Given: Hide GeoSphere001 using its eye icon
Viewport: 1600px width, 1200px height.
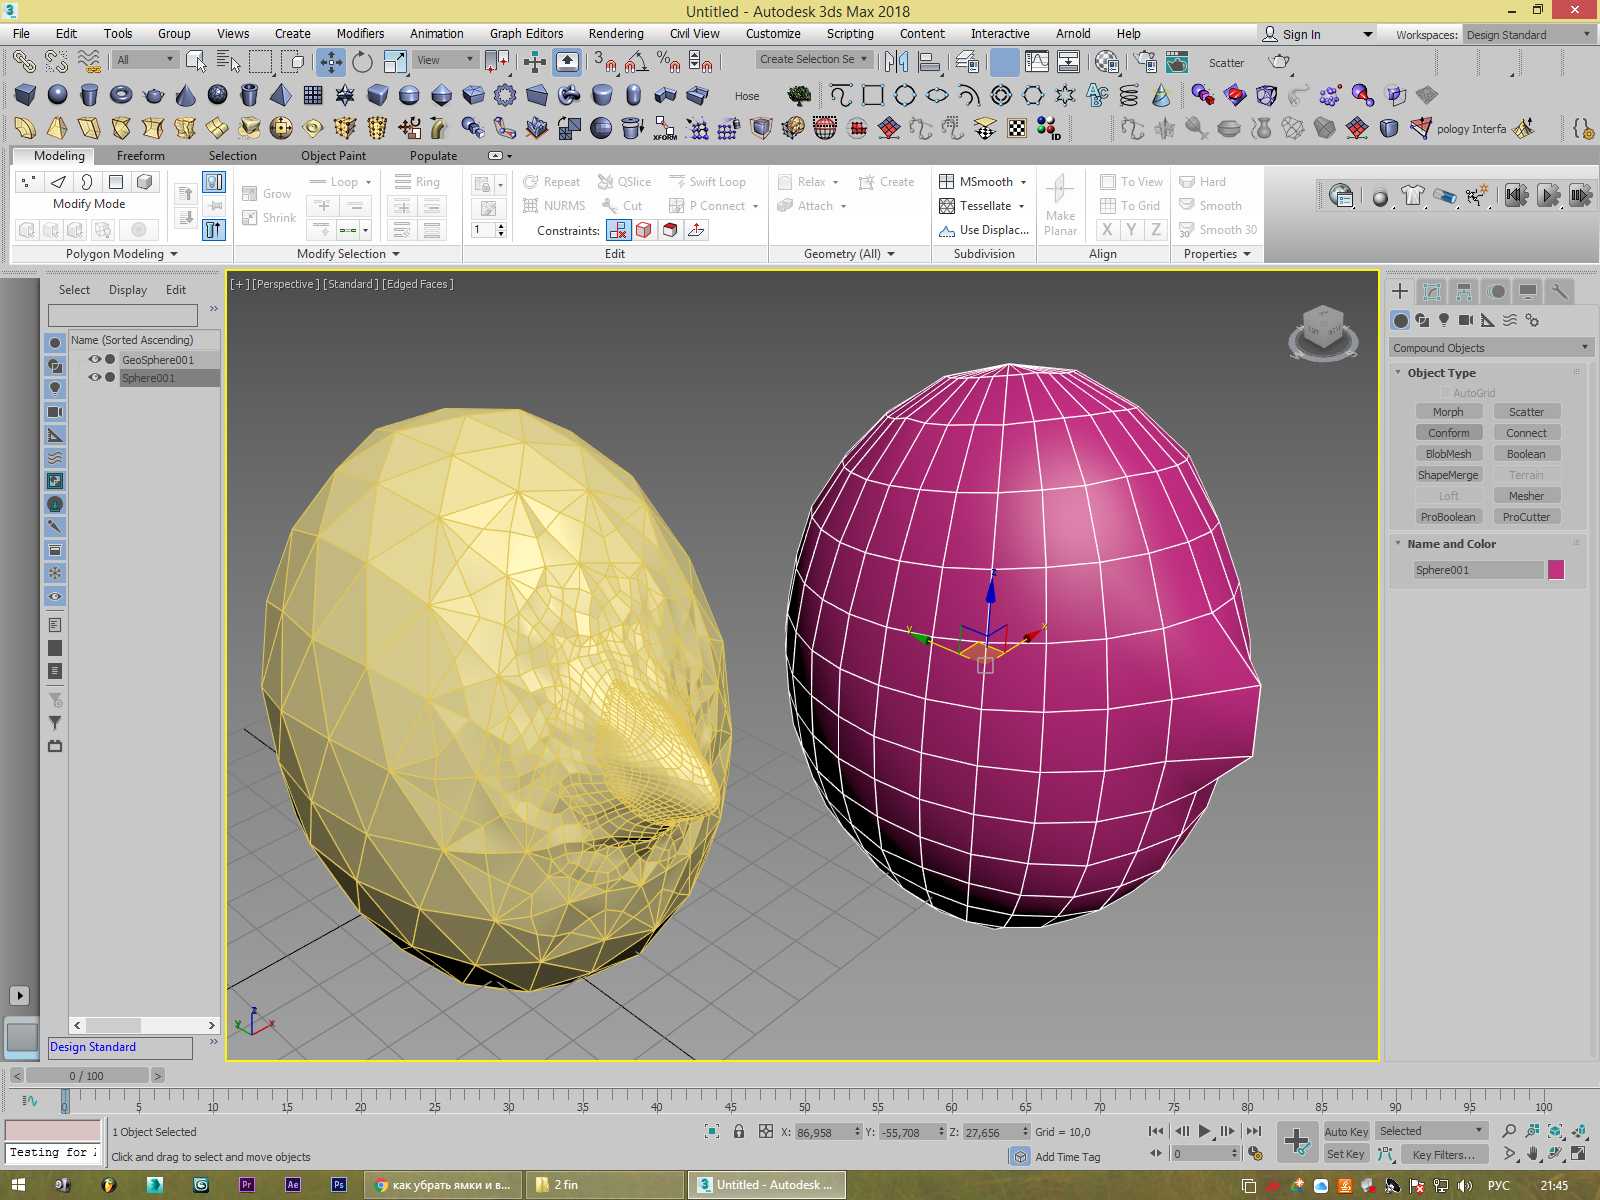Looking at the screenshot, I should pyautogui.click(x=94, y=359).
